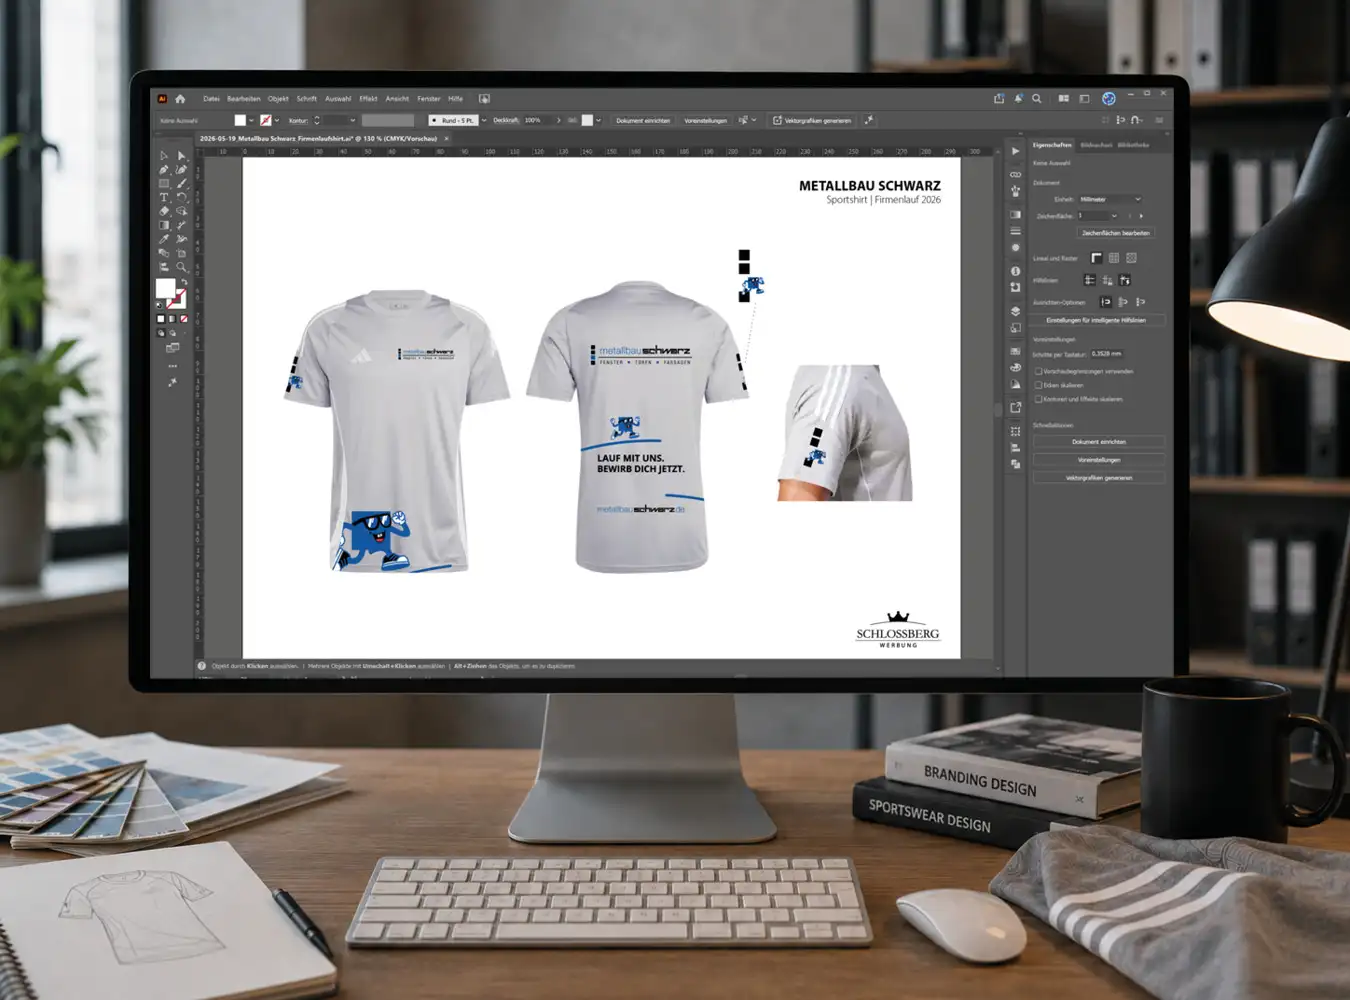The width and height of the screenshot is (1350, 1000).
Task: Enable Konturen und Effekte skalieren checkbox
Action: [1038, 399]
